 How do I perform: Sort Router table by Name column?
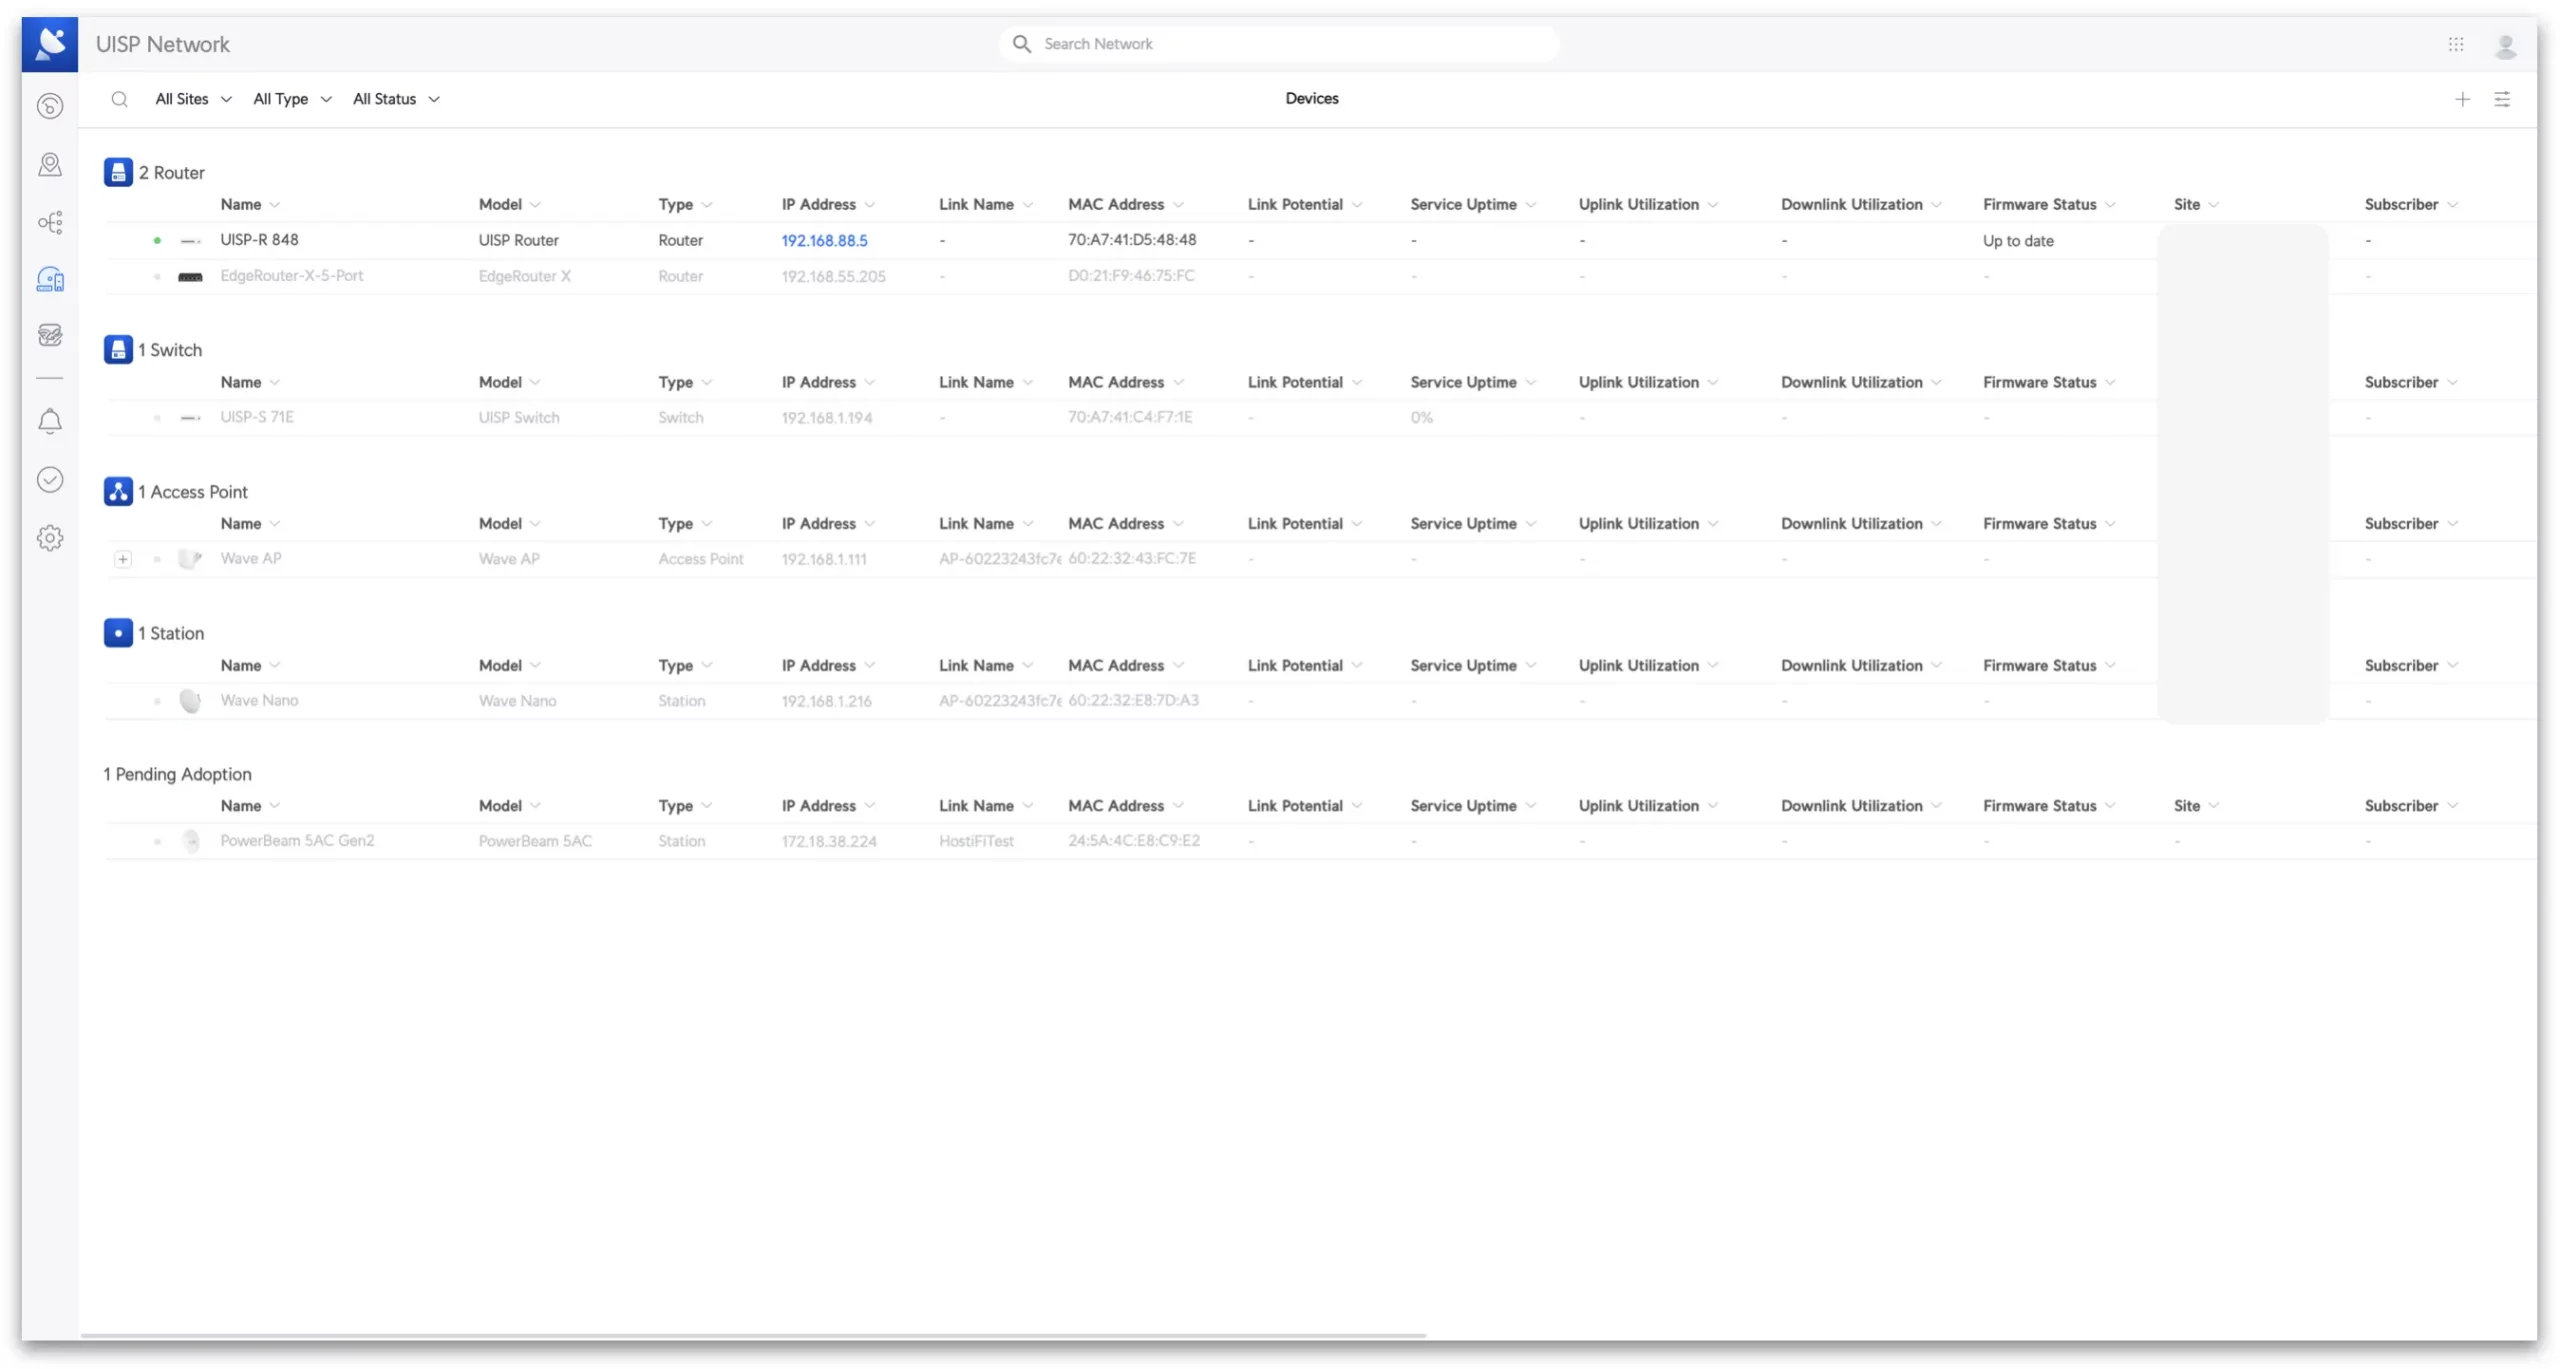pyautogui.click(x=250, y=204)
